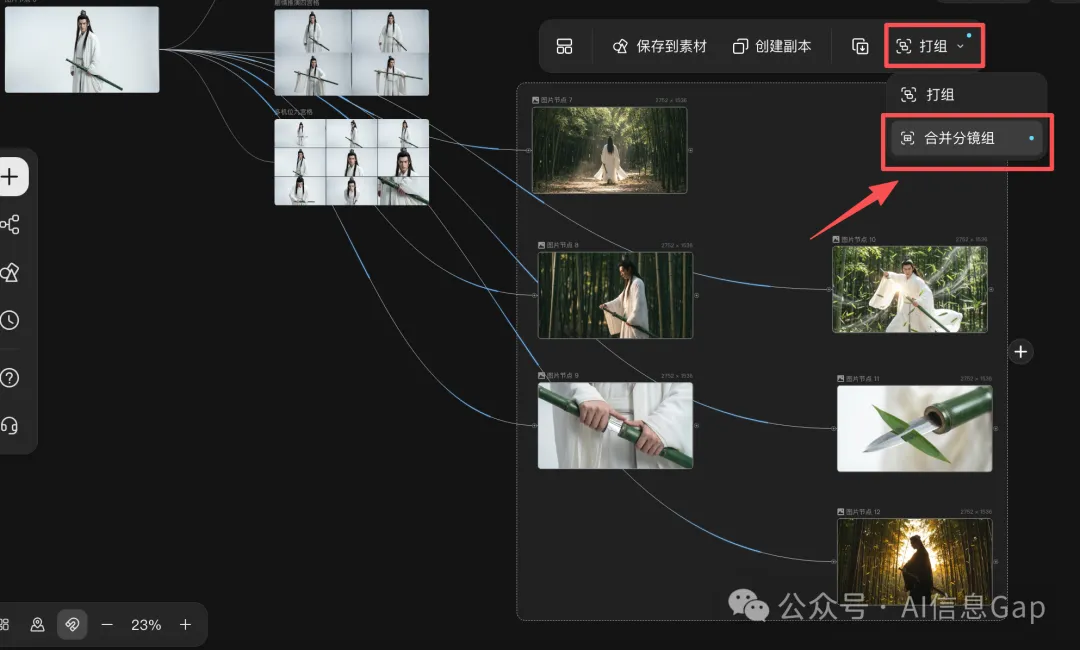
Task: Click 保存到素材 in the toolbar
Action: 659,46
